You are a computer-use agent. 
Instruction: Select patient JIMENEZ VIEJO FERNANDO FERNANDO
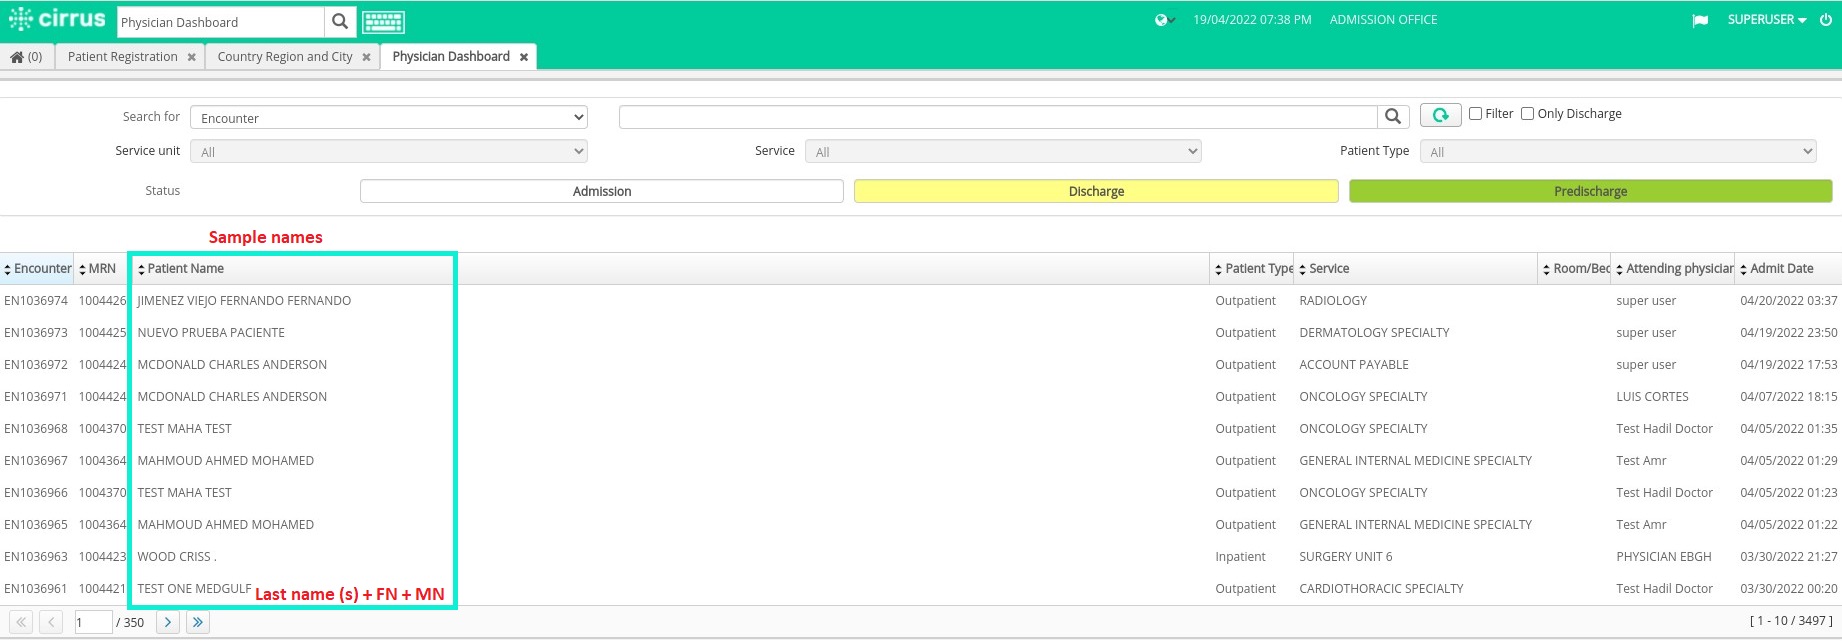pos(244,301)
